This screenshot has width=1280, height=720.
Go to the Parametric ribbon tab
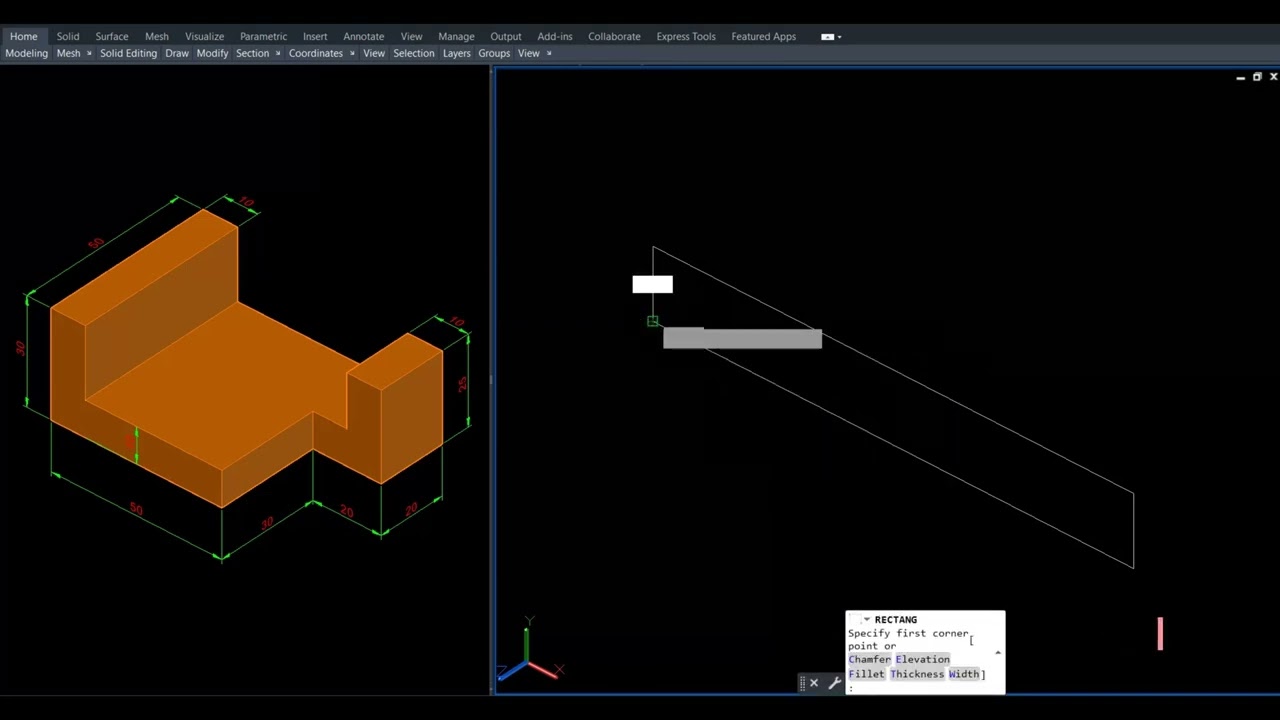tap(263, 36)
